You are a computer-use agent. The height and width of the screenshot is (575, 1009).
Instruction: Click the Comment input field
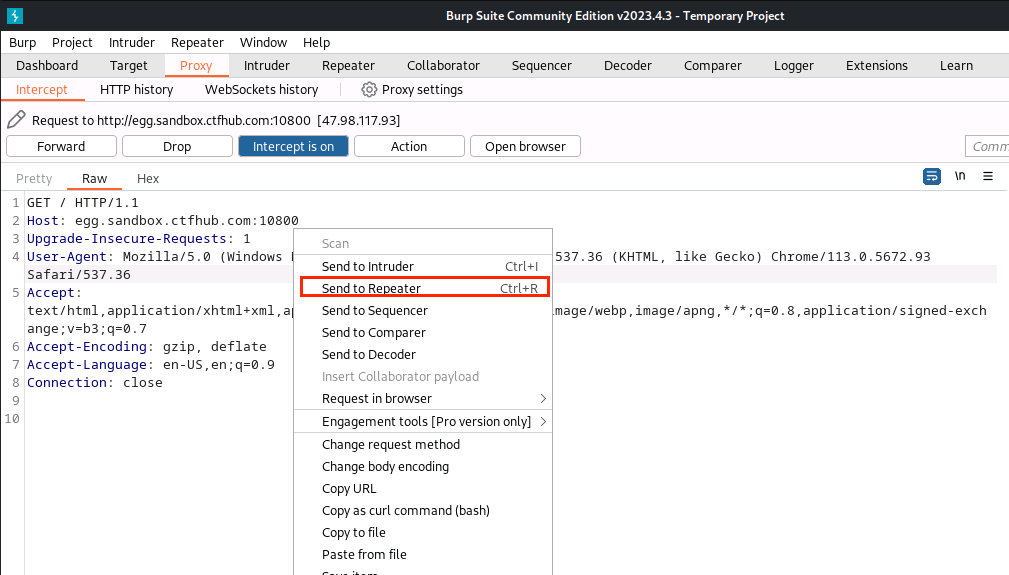[987, 146]
